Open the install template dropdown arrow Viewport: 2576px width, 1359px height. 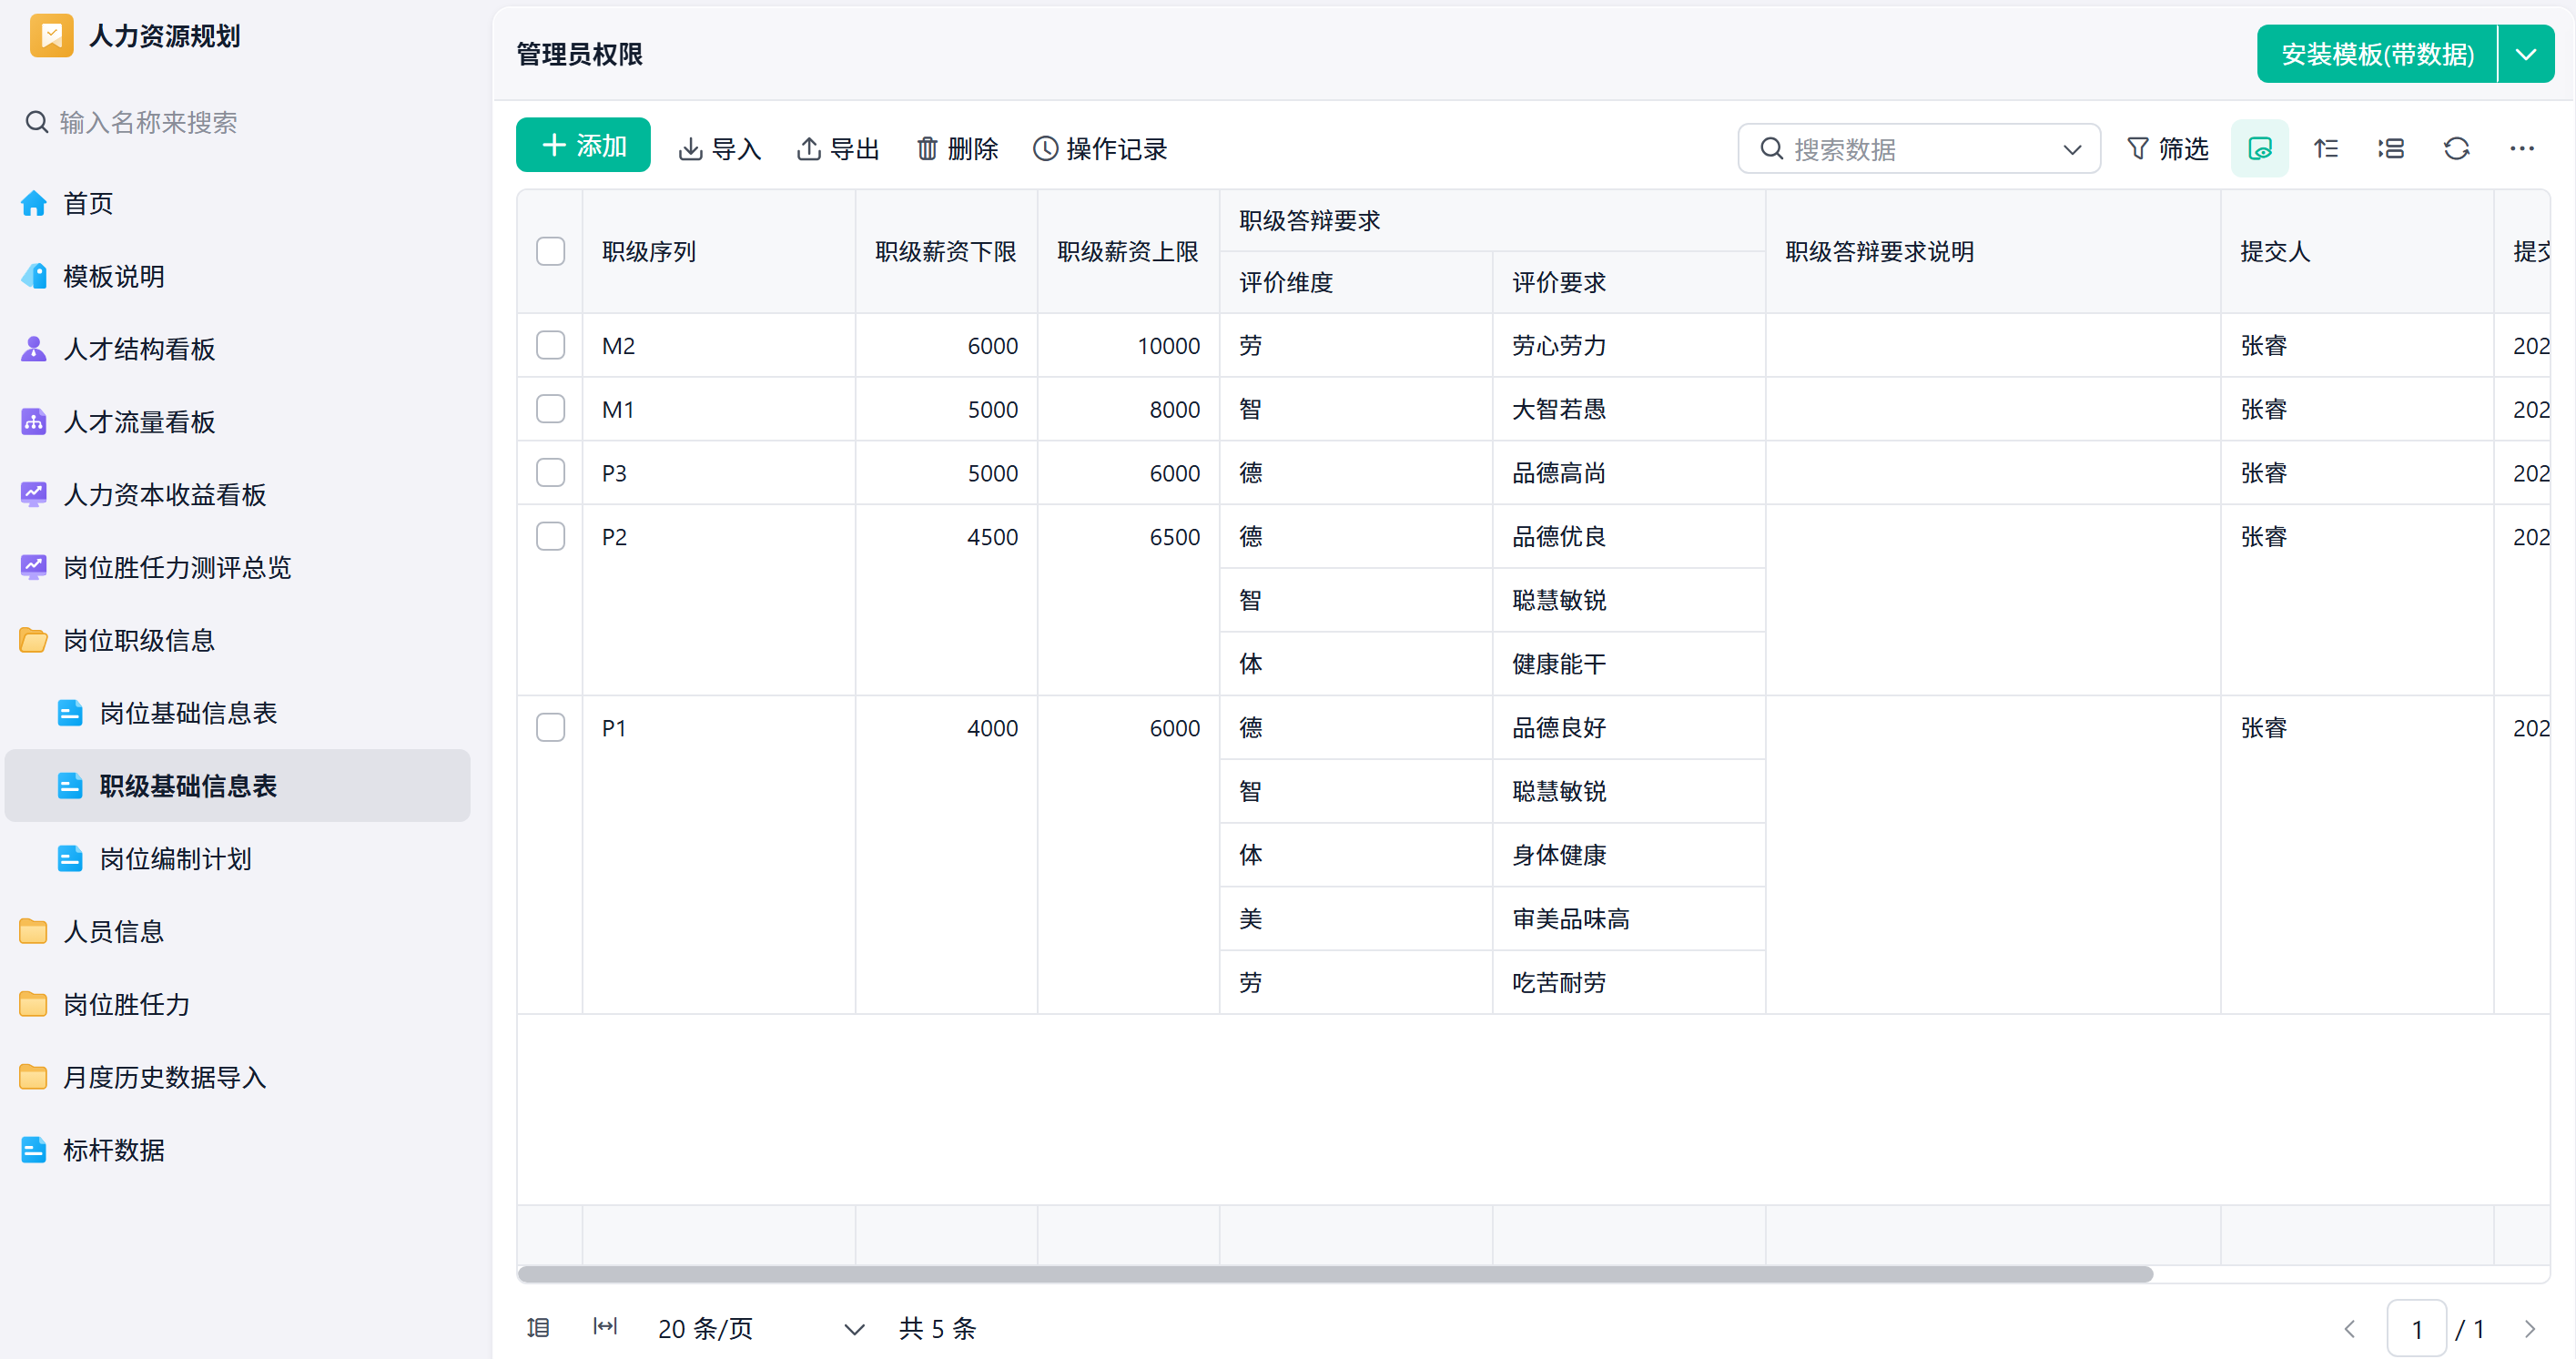2526,54
